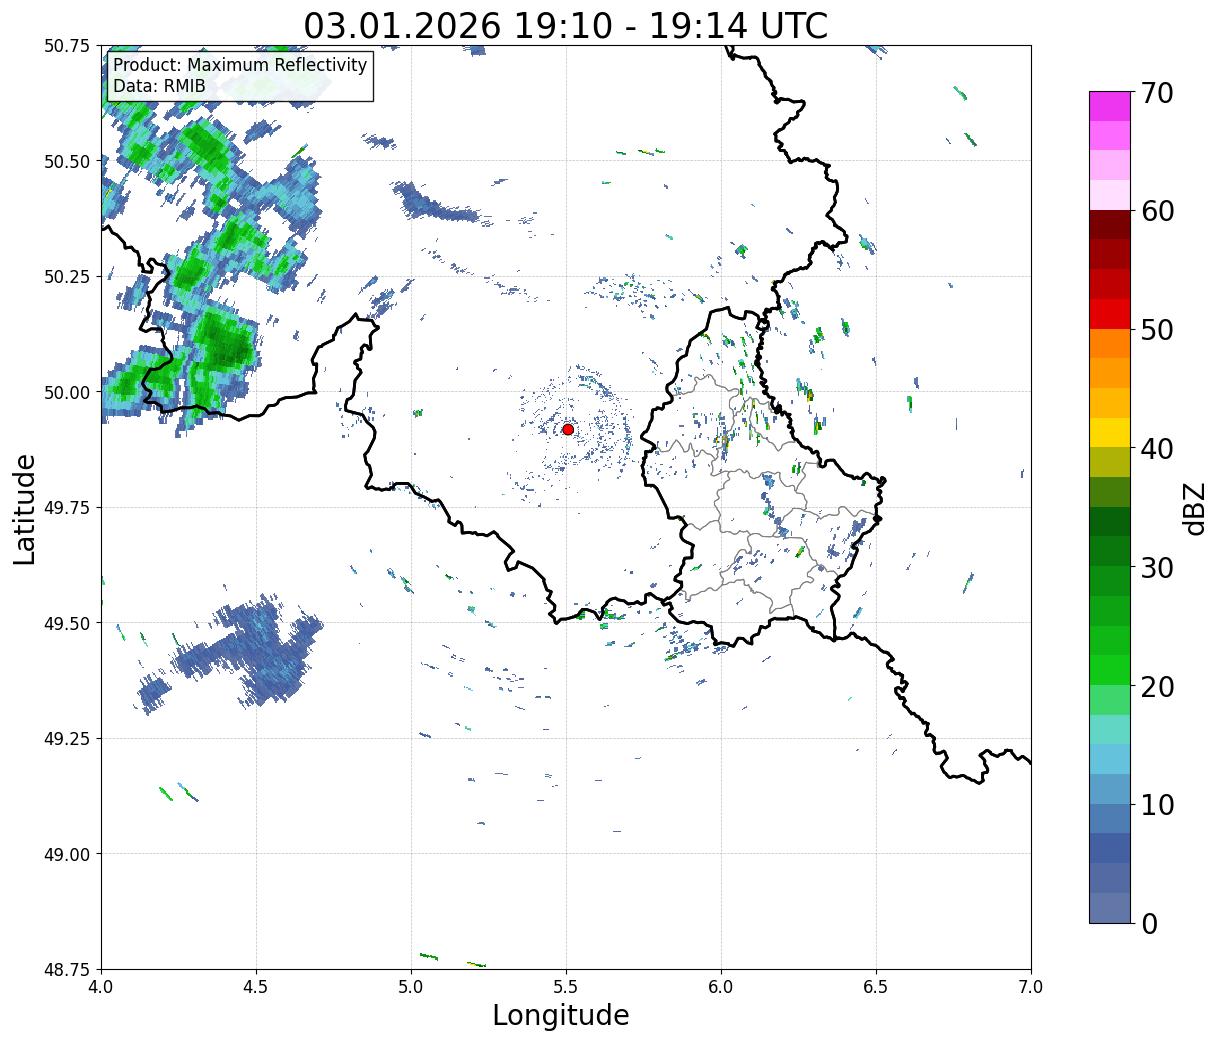Click the colorbar tick label 20
Viewport: 1219px width, 1040px height.
1157,686
